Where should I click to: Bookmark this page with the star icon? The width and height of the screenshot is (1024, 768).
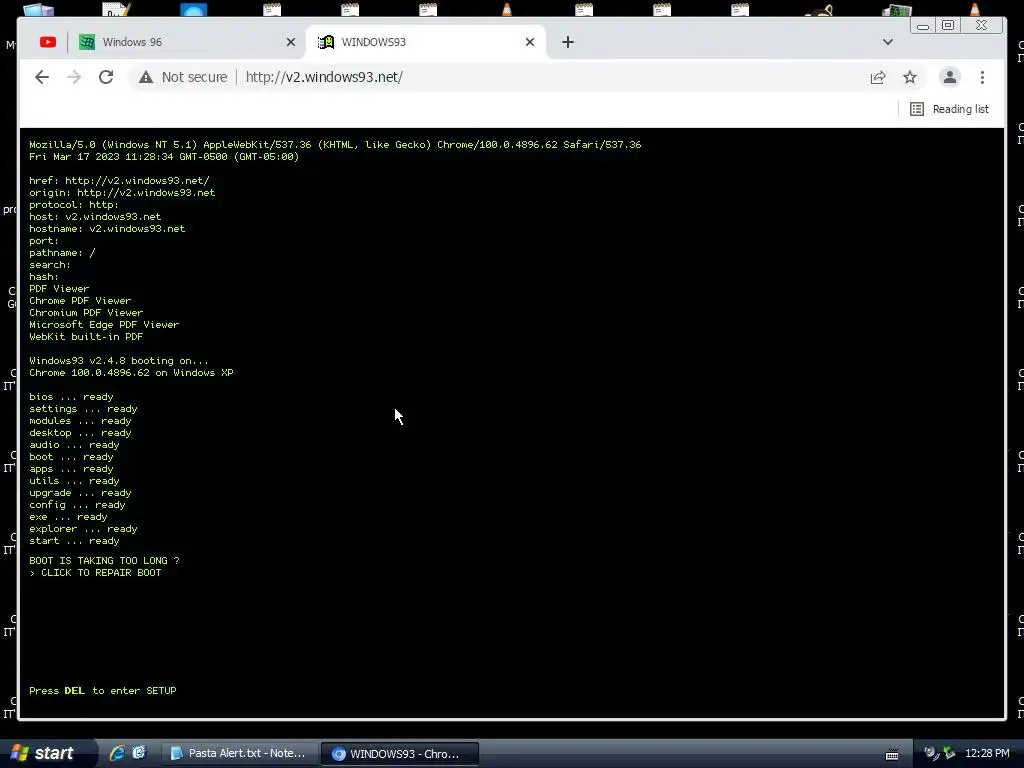(x=910, y=77)
